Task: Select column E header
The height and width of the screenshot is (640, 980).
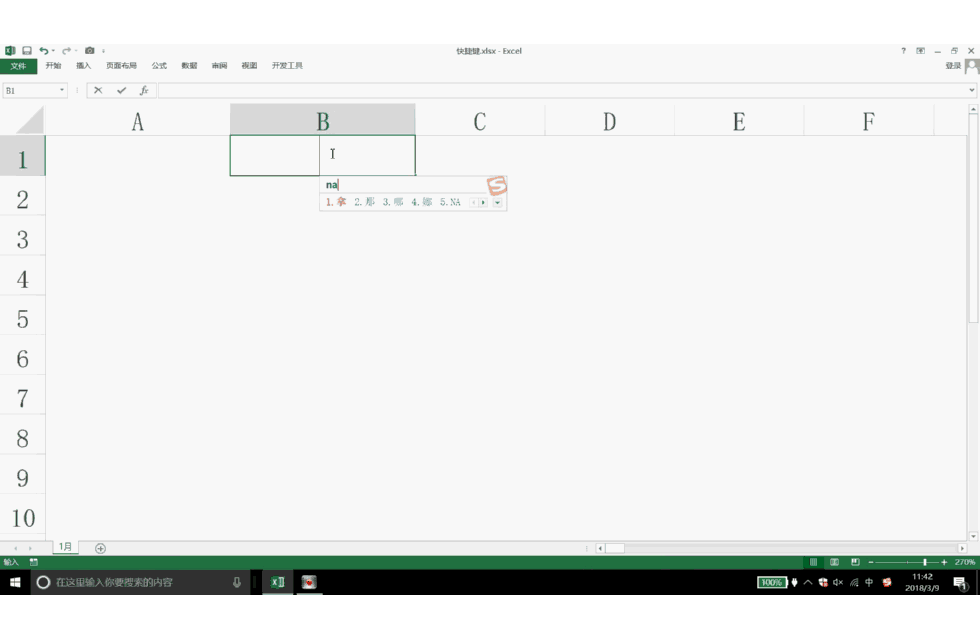Action: click(739, 120)
